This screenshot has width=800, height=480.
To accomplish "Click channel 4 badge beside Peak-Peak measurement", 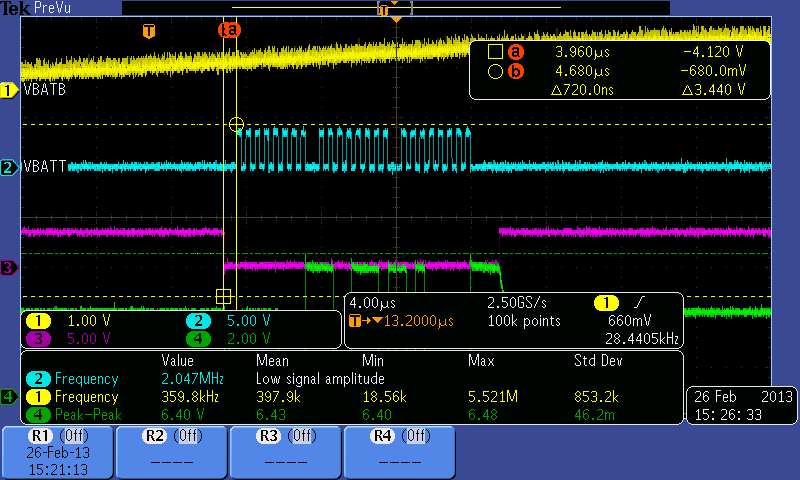I will click(x=38, y=414).
